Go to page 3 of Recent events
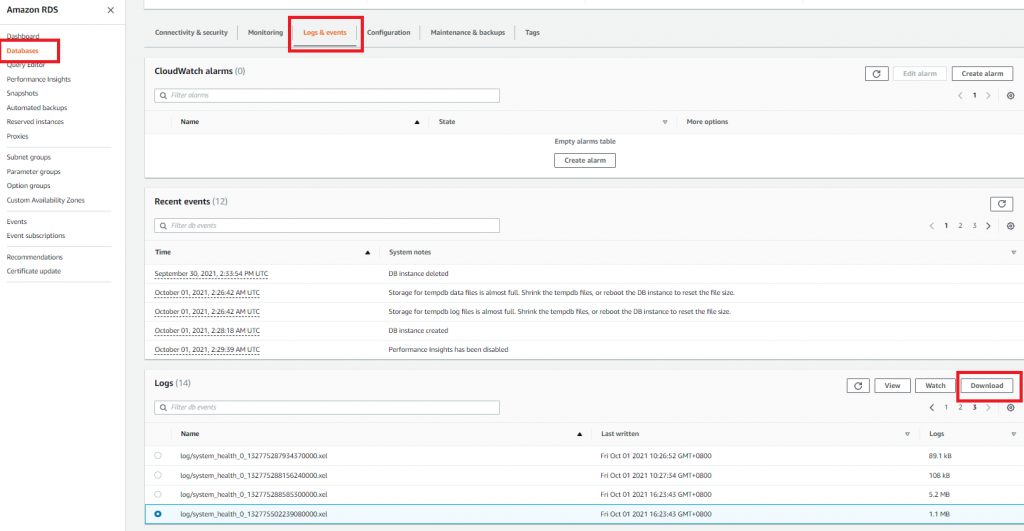Image resolution: width=1024 pixels, height=531 pixels. pos(974,226)
